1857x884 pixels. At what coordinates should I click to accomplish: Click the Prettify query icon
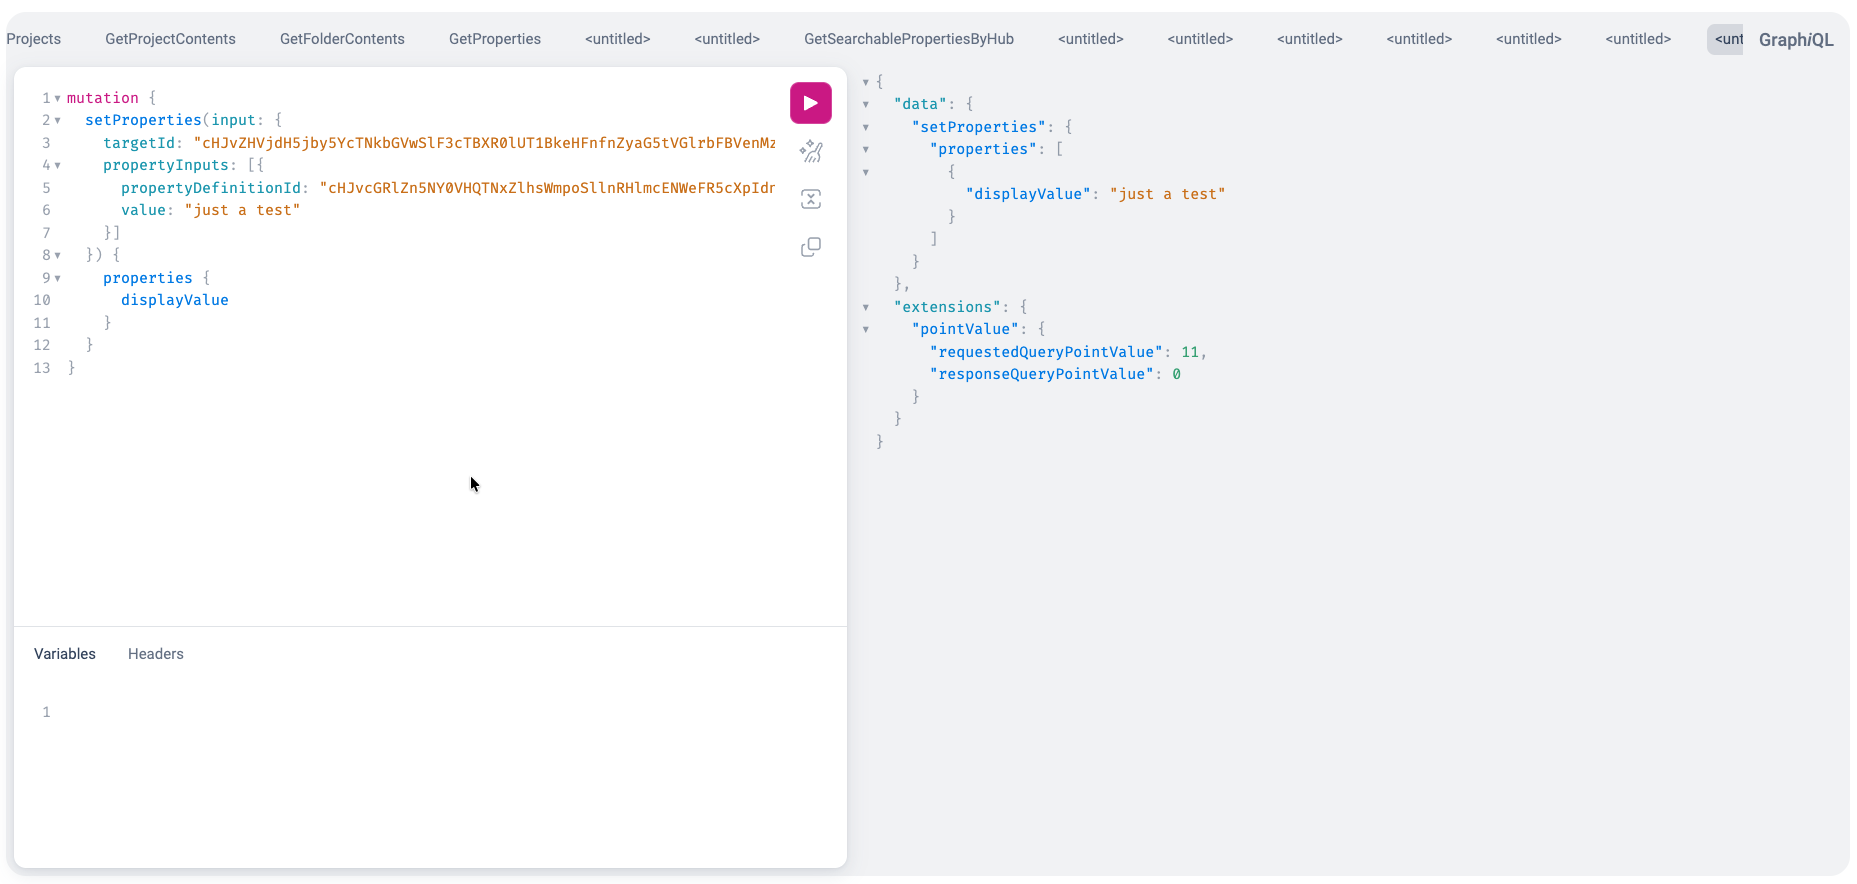pos(810,152)
